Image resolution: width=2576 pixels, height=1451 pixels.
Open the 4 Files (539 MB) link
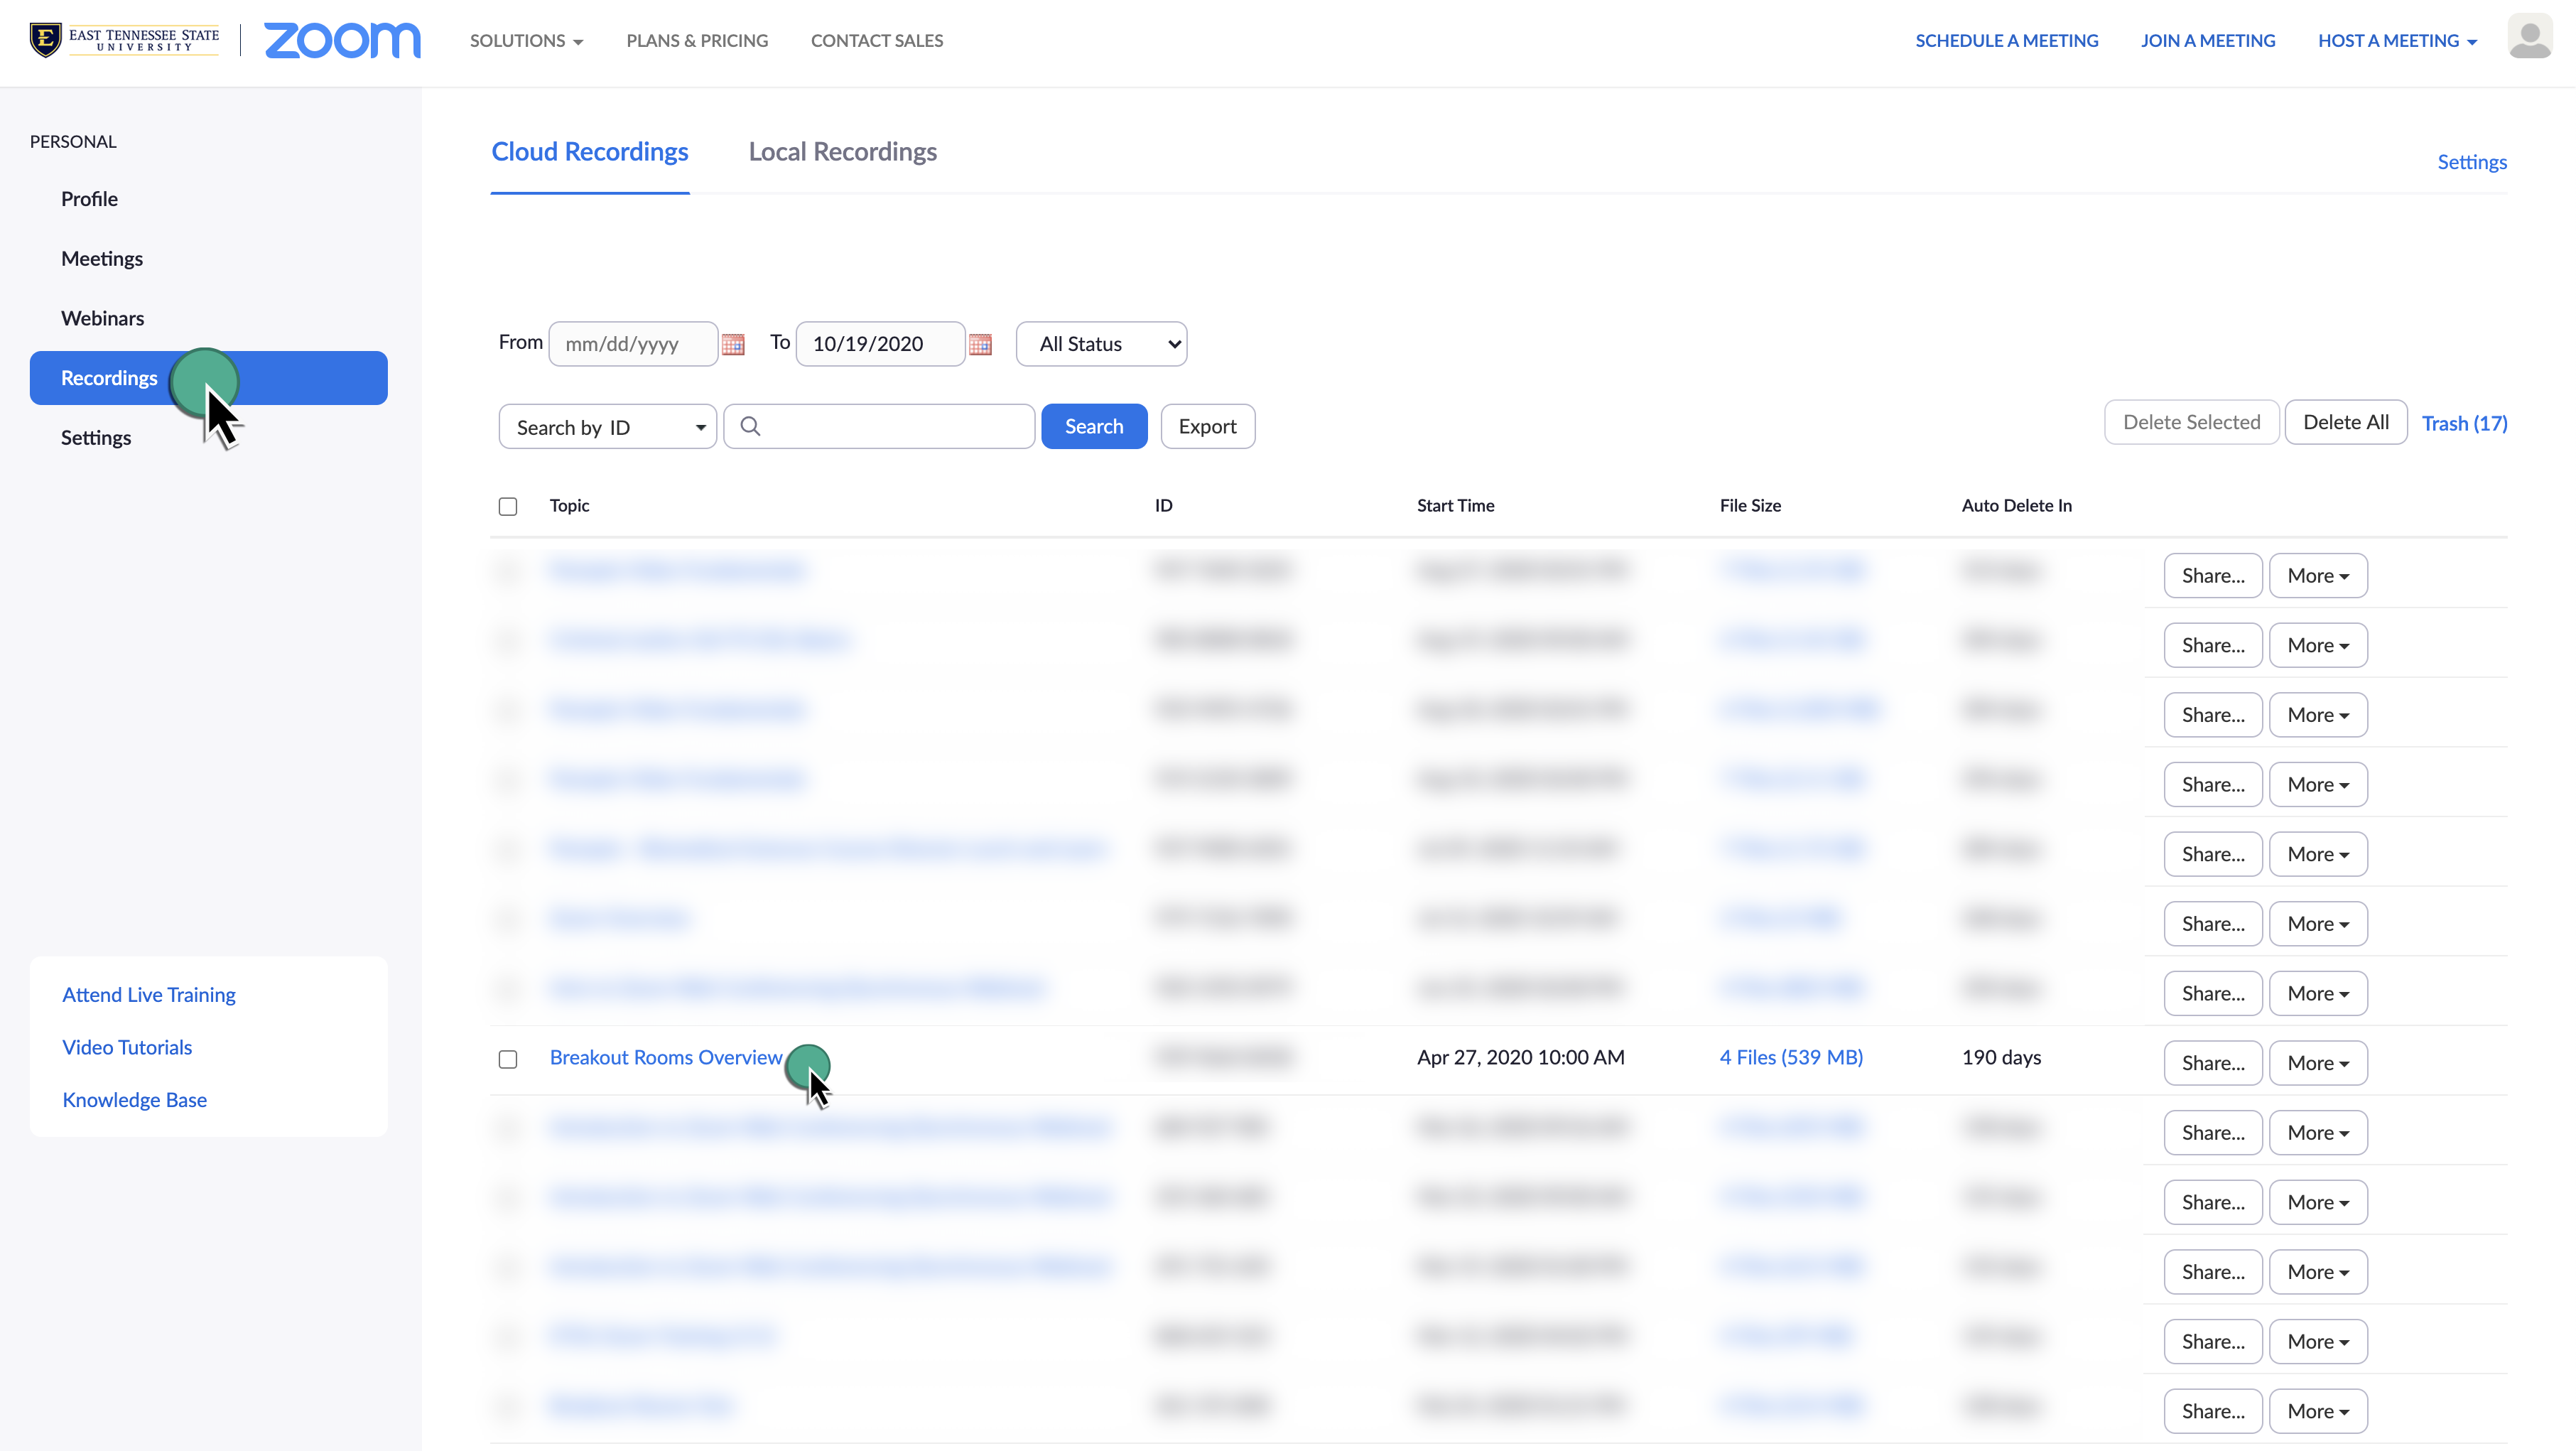1790,1057
